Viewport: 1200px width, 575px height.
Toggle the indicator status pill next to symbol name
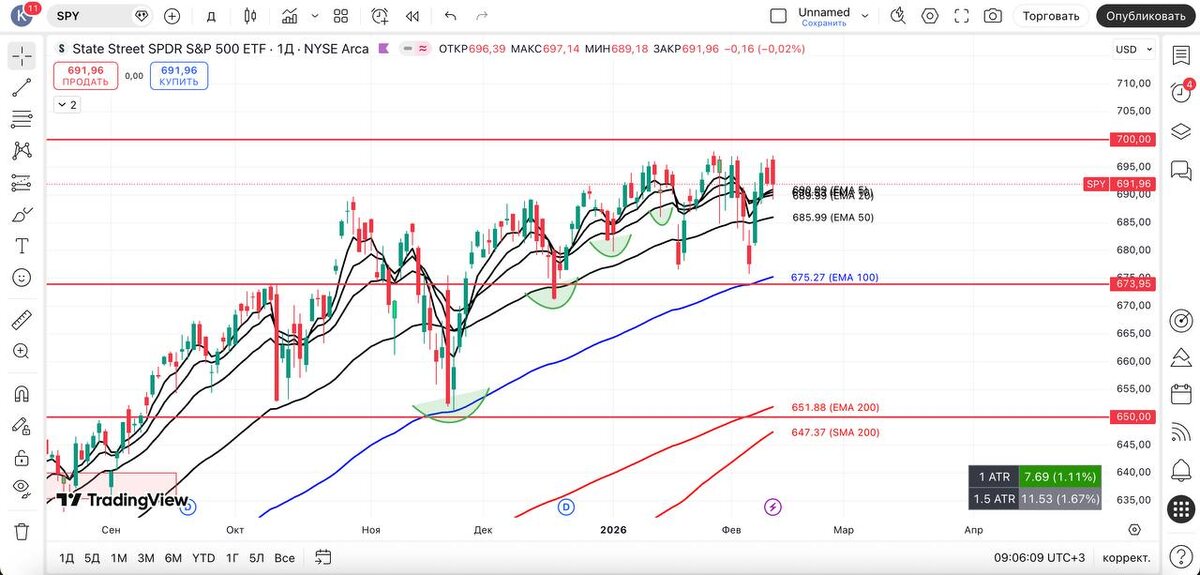pyautogui.click(x=414, y=49)
